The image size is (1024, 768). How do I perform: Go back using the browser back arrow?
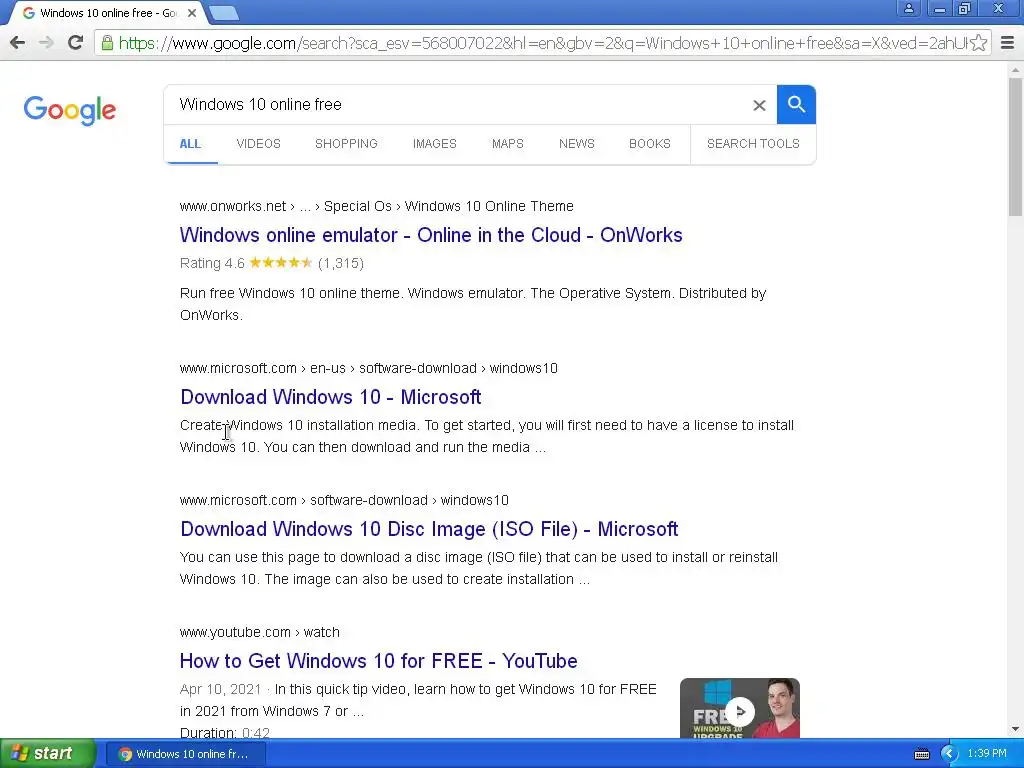(x=18, y=43)
